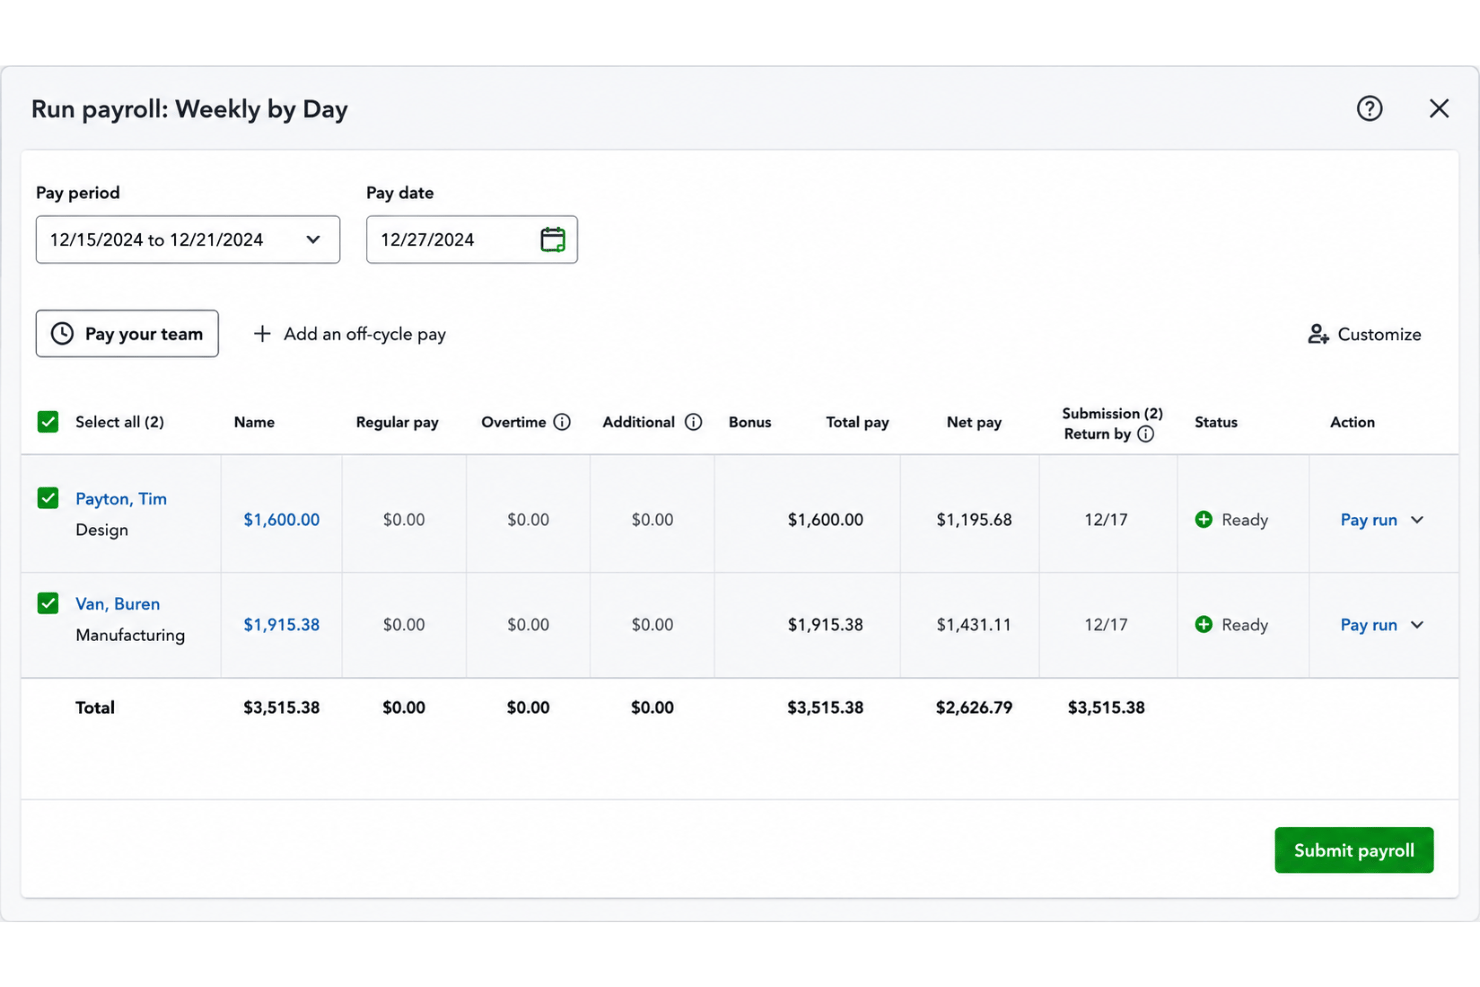Uncheck the Van, Buren row checkbox
Viewport: 1480px width, 987px height.
point(48,603)
